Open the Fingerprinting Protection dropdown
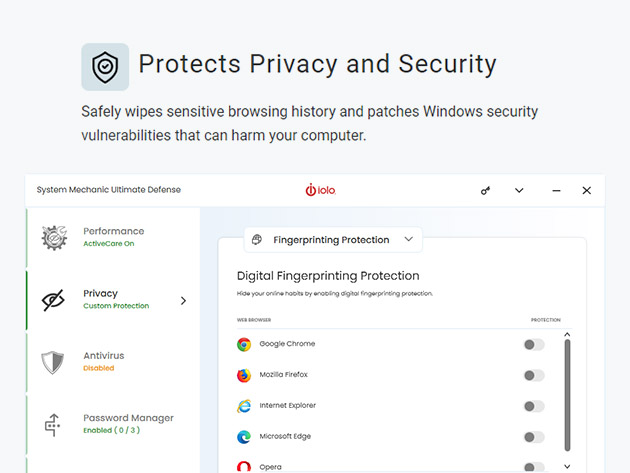 pos(333,240)
